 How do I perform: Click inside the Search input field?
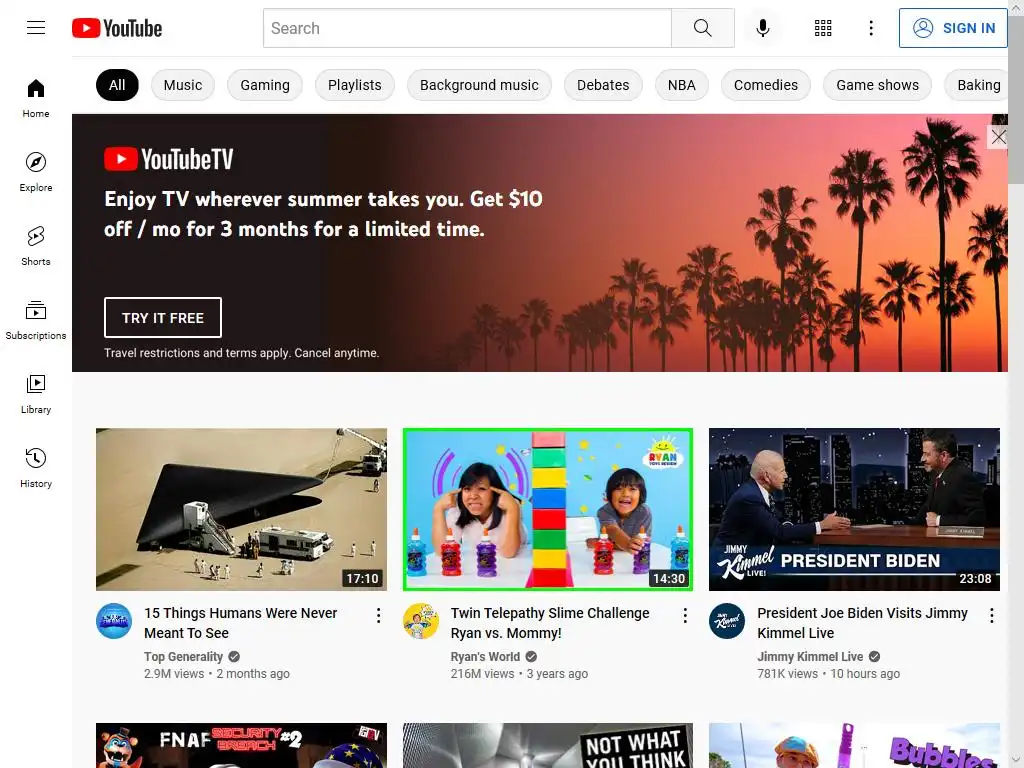point(468,28)
